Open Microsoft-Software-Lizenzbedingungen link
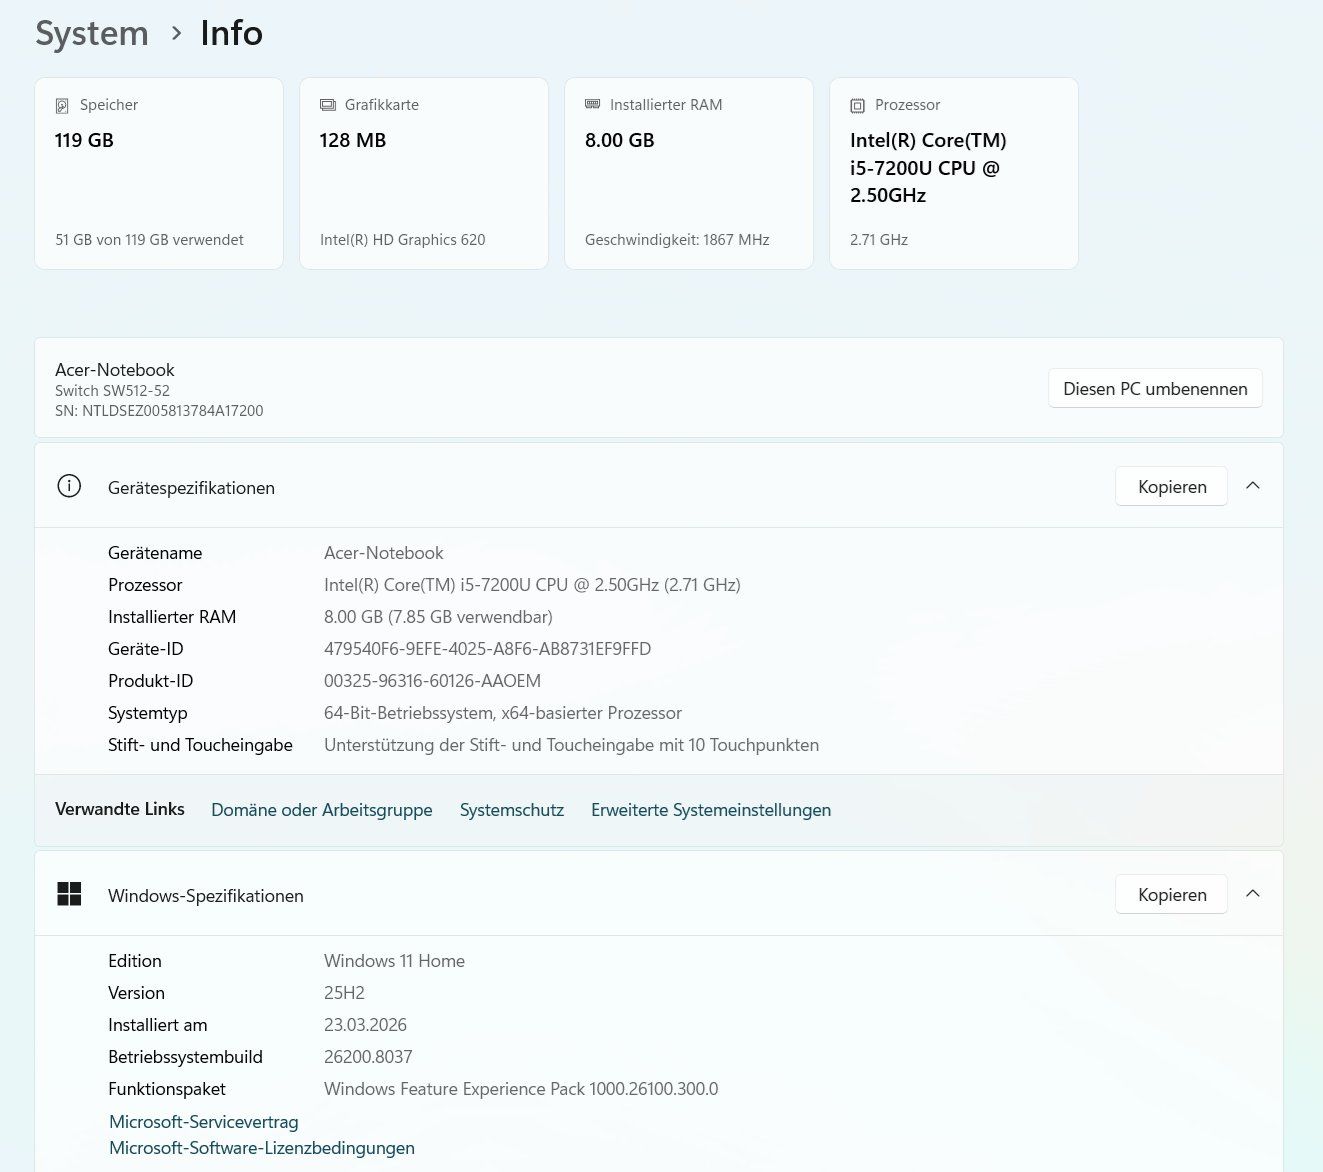The image size is (1323, 1172). (x=262, y=1148)
